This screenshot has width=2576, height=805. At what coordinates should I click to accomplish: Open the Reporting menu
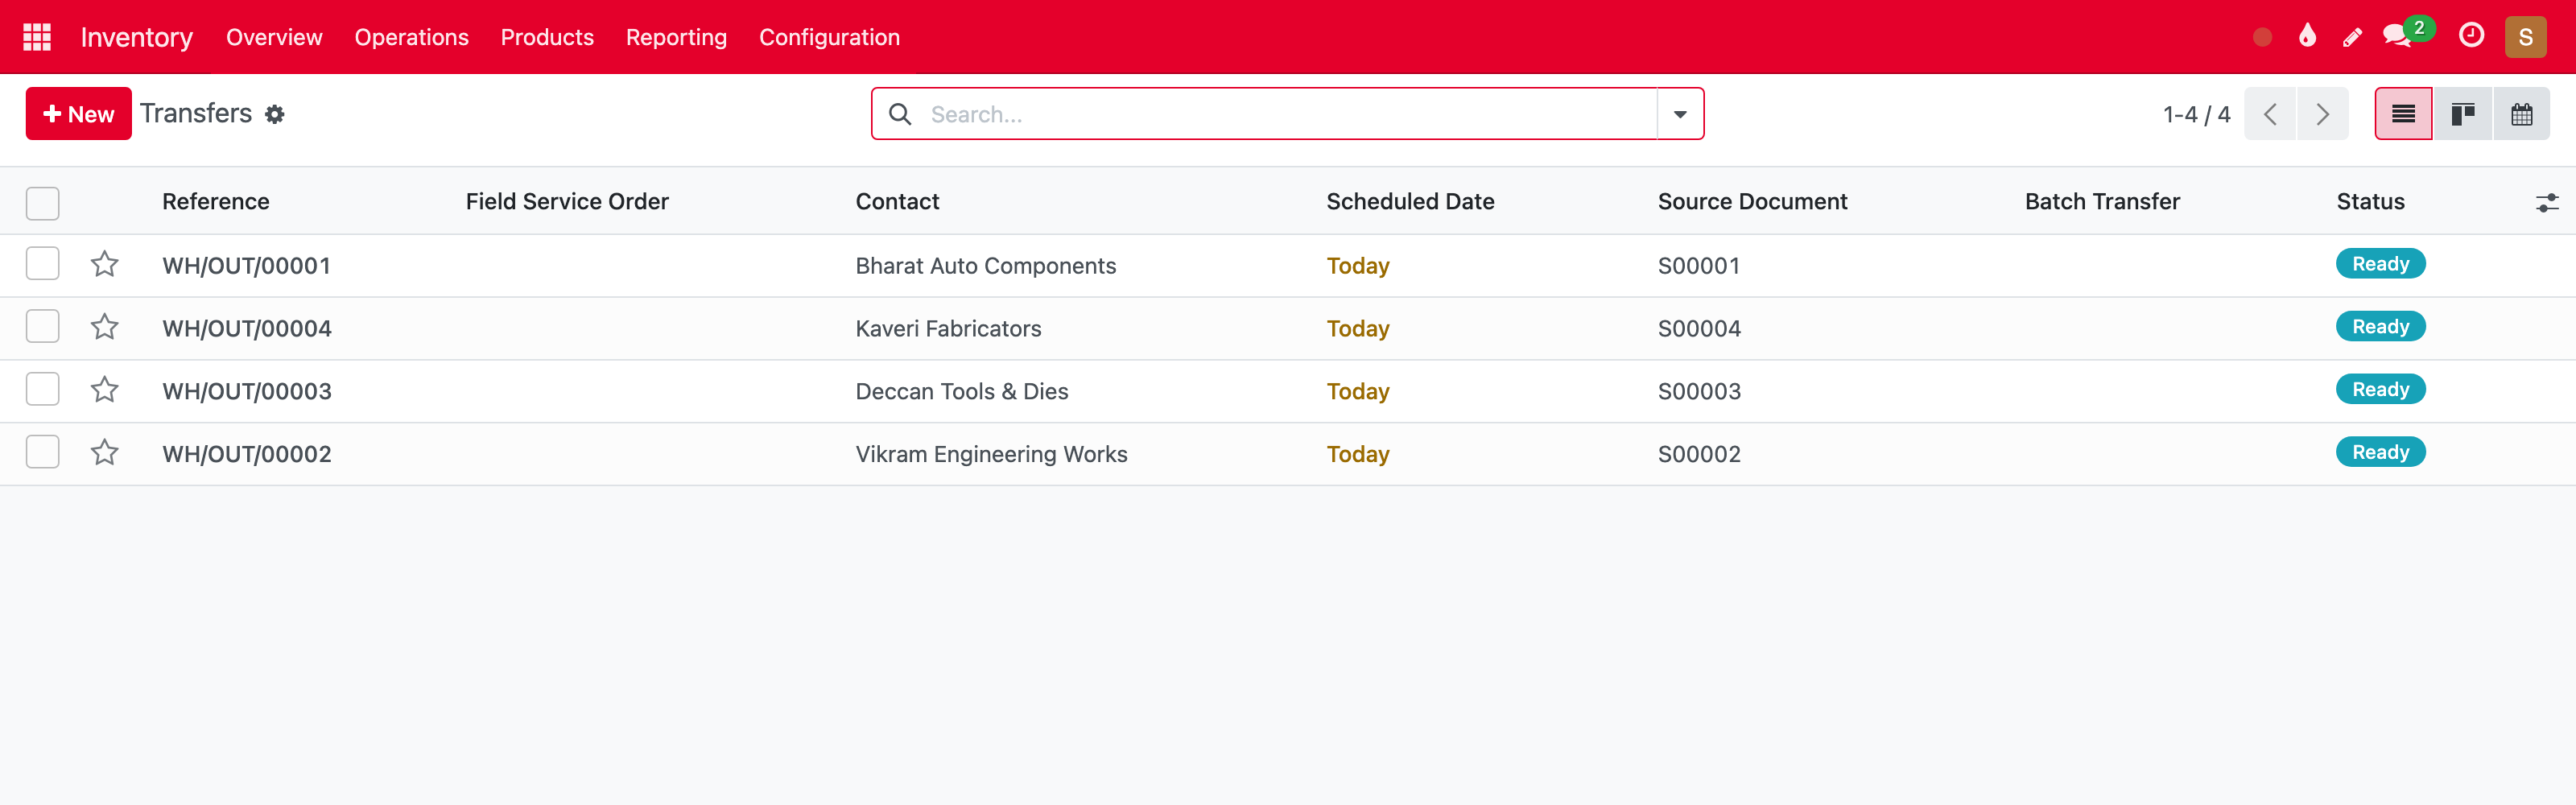(x=676, y=37)
